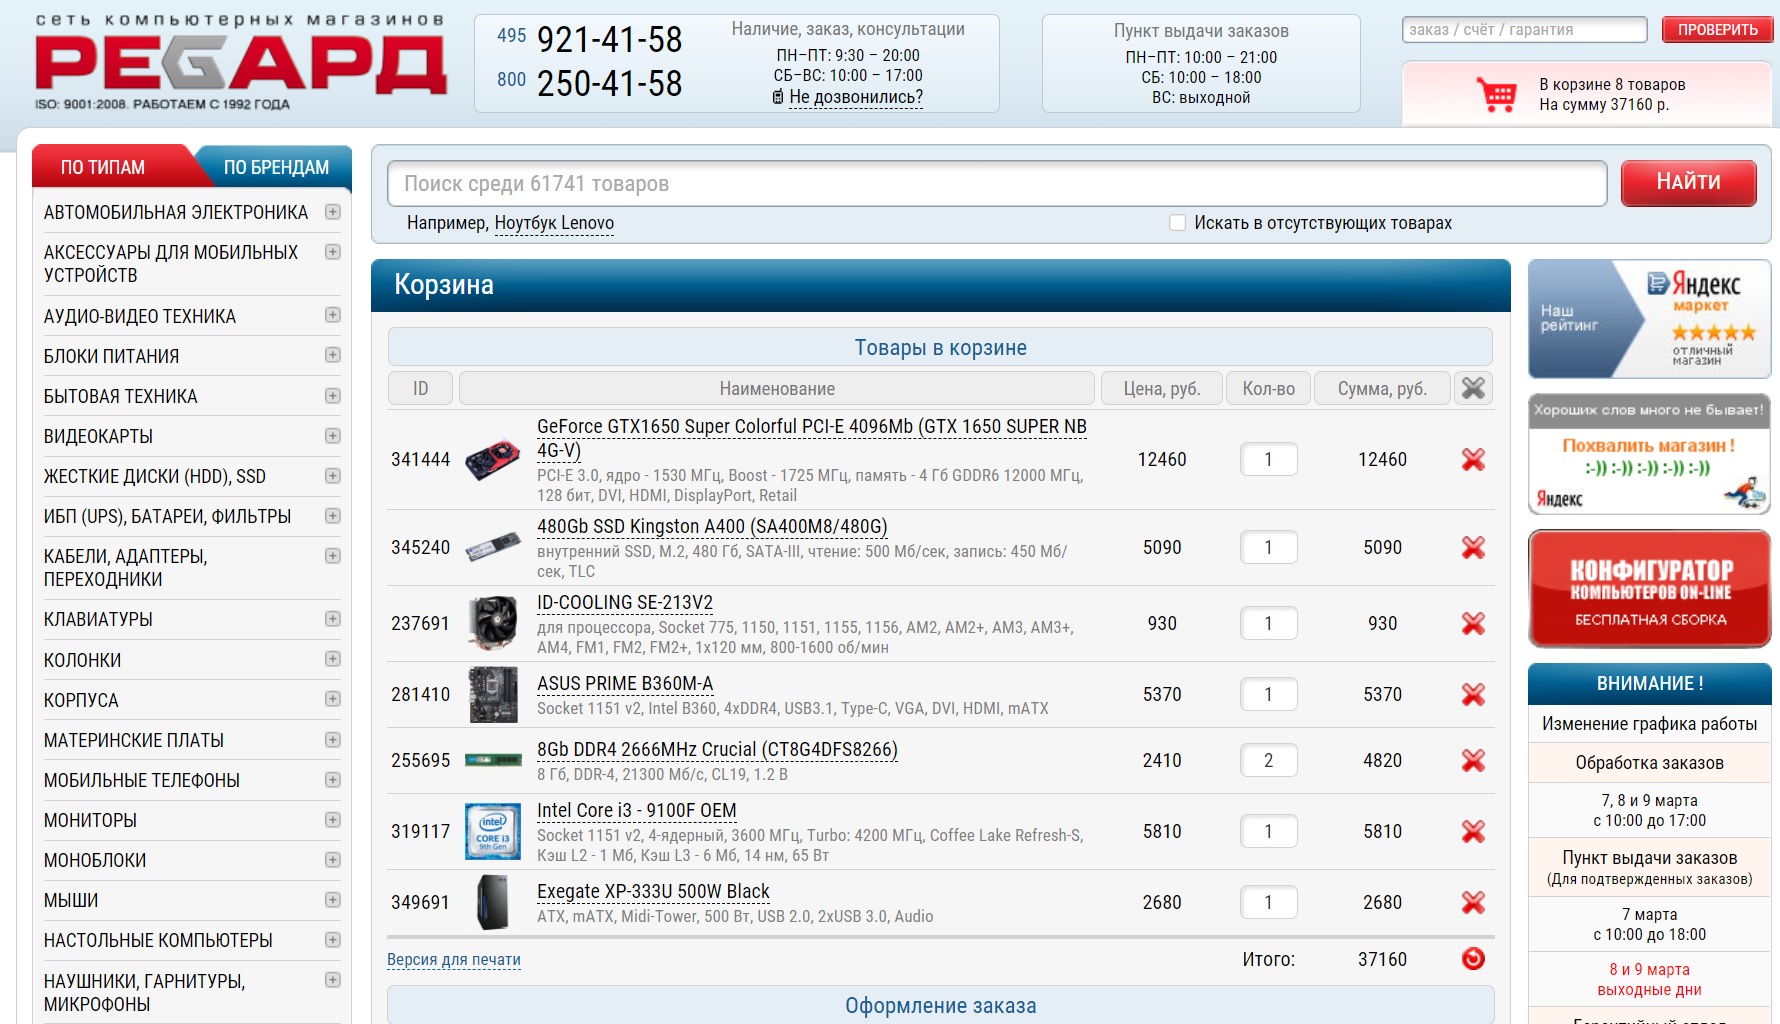The width and height of the screenshot is (1780, 1024).
Task: Expand the Видеокарты category
Action: (333, 436)
